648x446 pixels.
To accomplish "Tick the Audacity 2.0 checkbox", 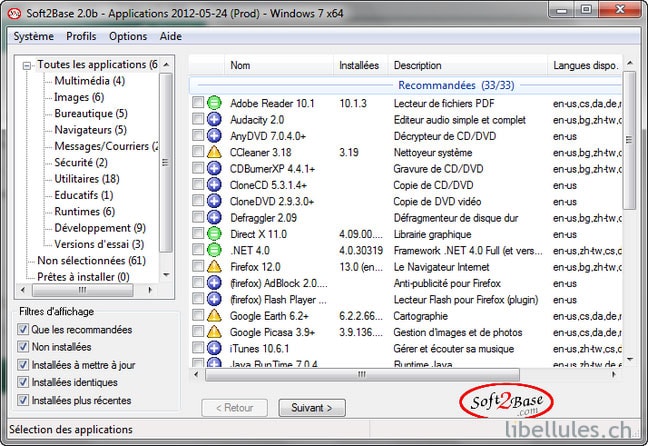I will click(198, 119).
